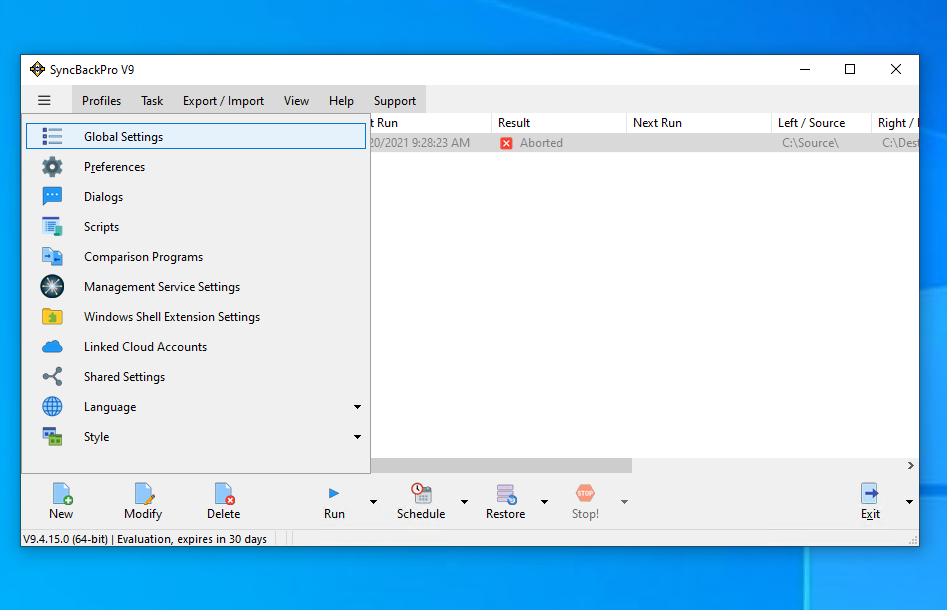Open the Help menu
The width and height of the screenshot is (947, 610).
tap(341, 101)
